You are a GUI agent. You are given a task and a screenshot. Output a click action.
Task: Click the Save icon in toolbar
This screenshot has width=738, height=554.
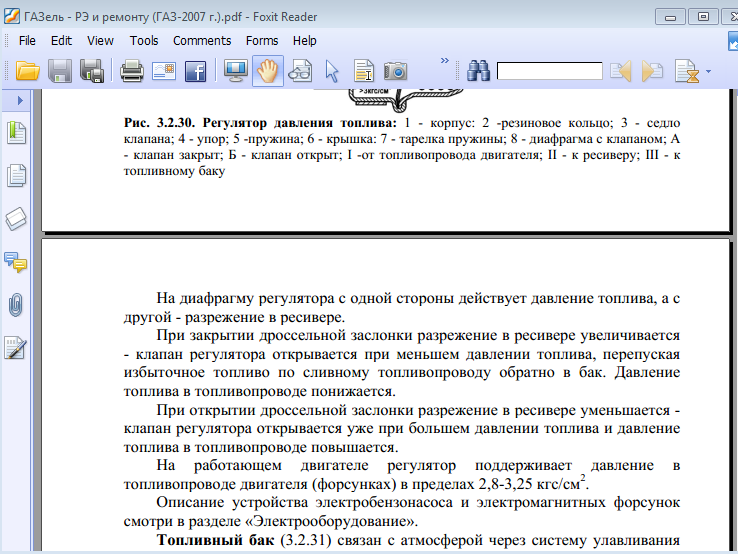pos(60,71)
